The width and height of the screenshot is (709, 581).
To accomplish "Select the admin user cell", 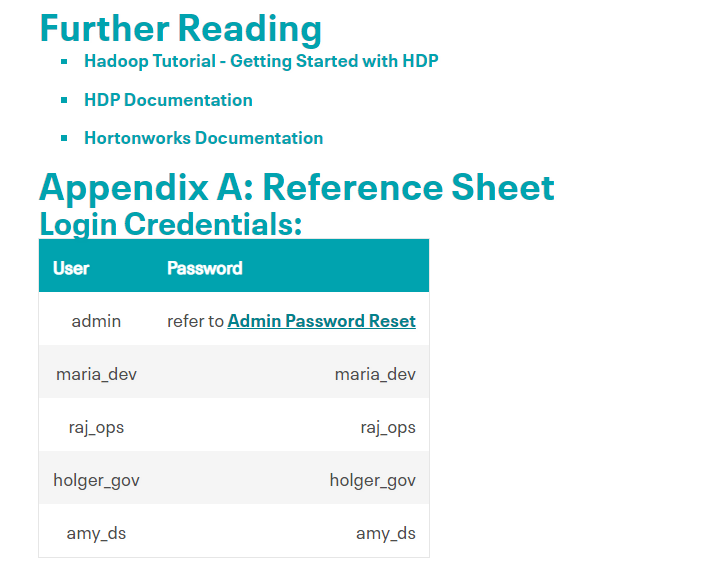I will [96, 321].
